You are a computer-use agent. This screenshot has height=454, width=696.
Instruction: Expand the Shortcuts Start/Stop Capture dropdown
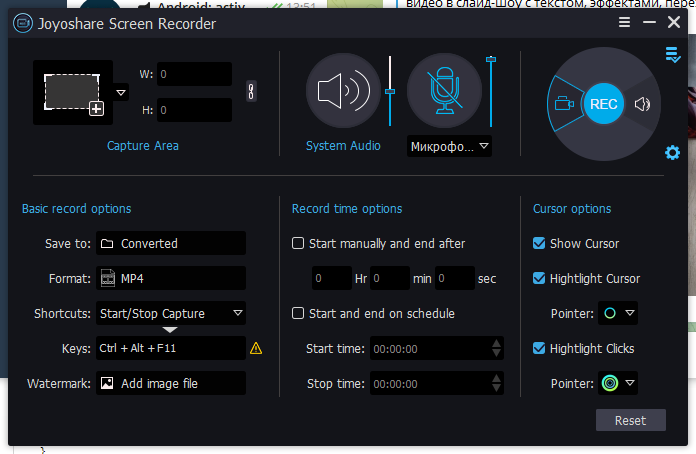171,313
